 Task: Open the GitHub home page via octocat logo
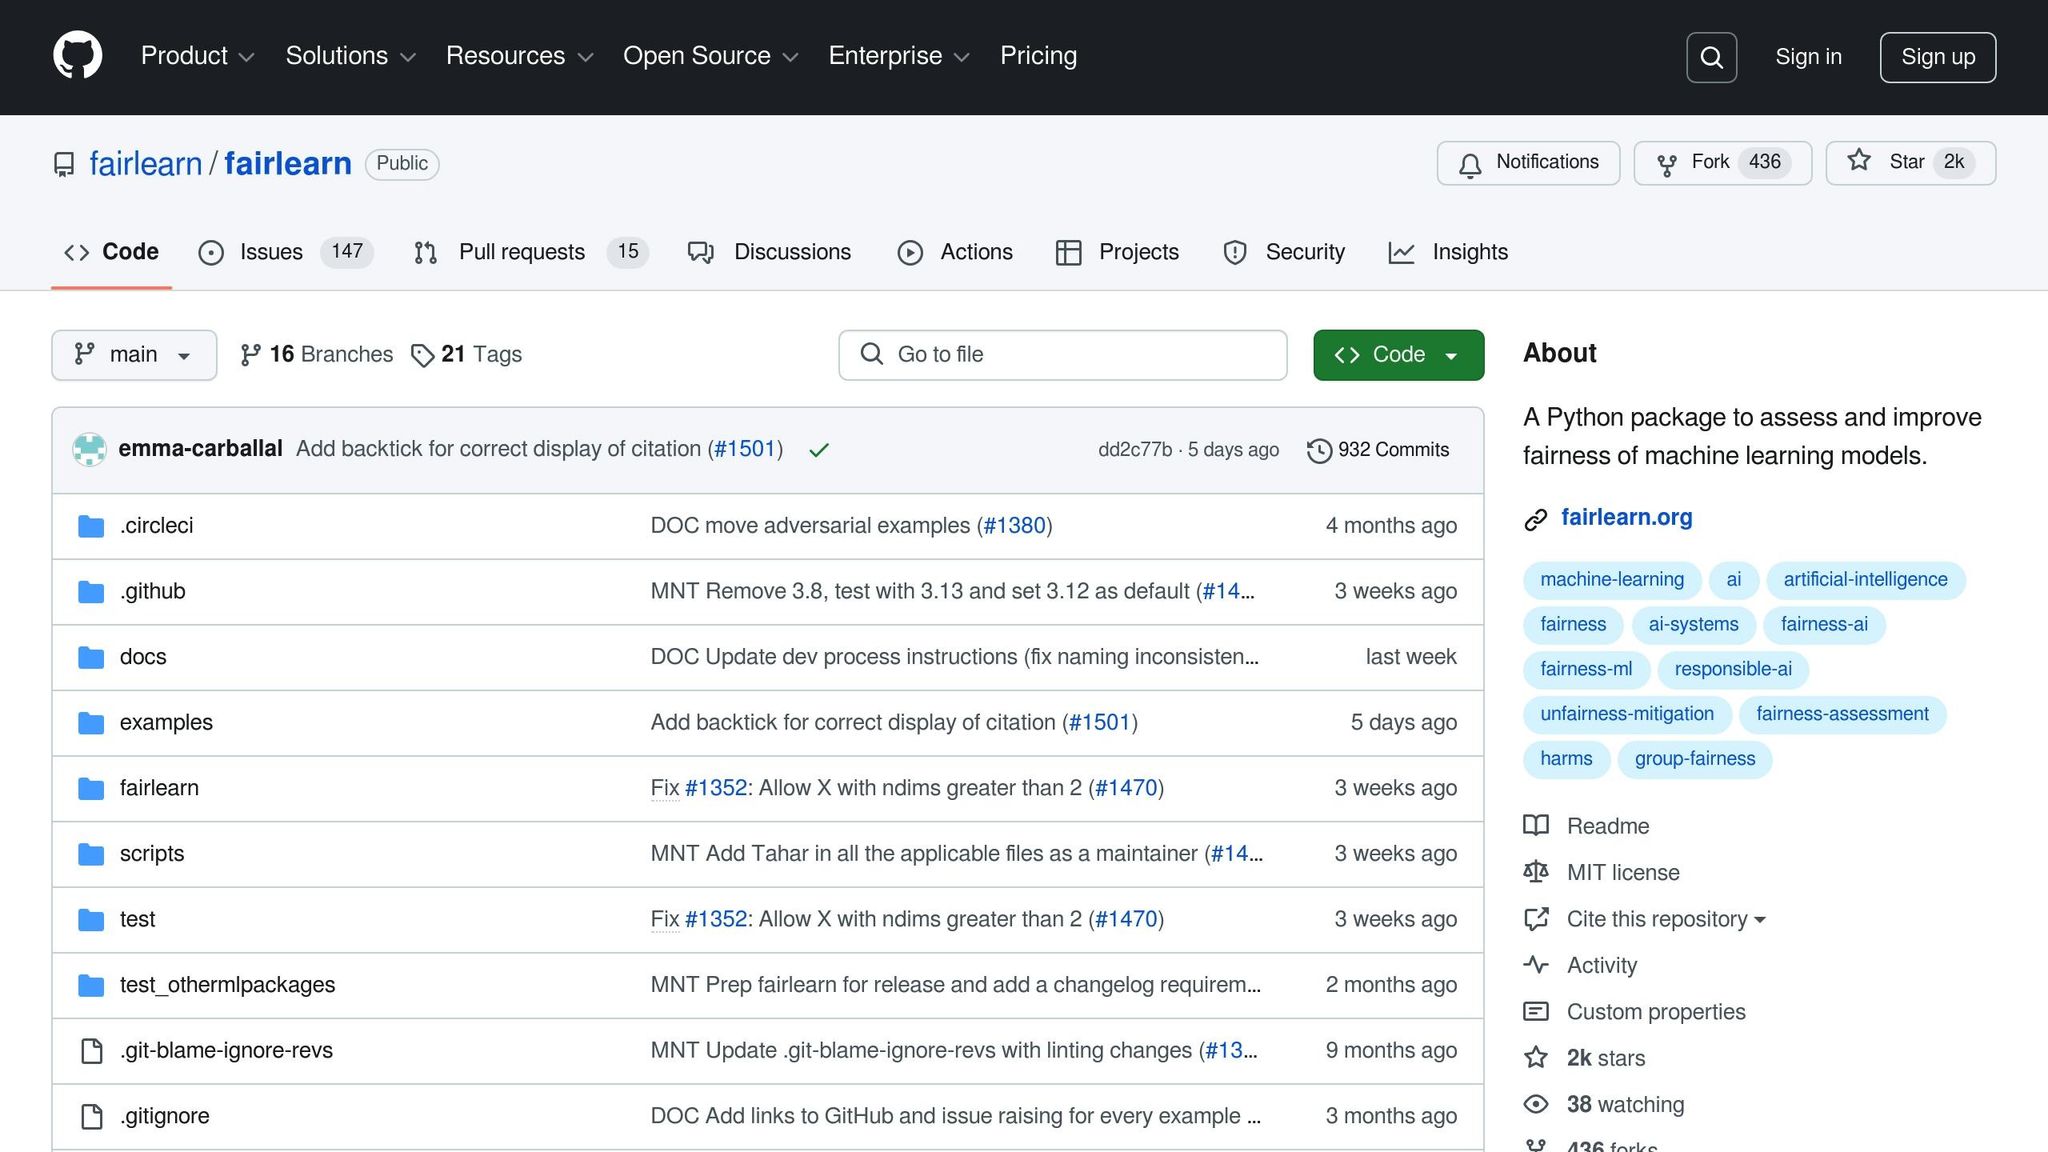pyautogui.click(x=78, y=55)
